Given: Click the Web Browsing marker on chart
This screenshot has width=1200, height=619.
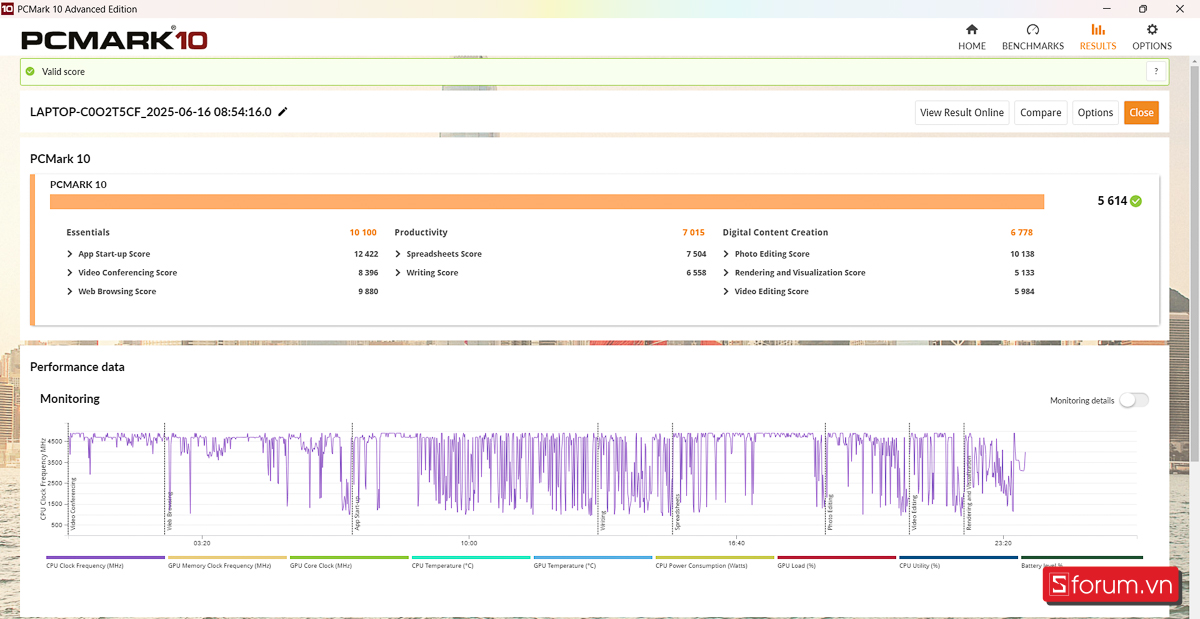Looking at the screenshot, I should click(x=169, y=510).
